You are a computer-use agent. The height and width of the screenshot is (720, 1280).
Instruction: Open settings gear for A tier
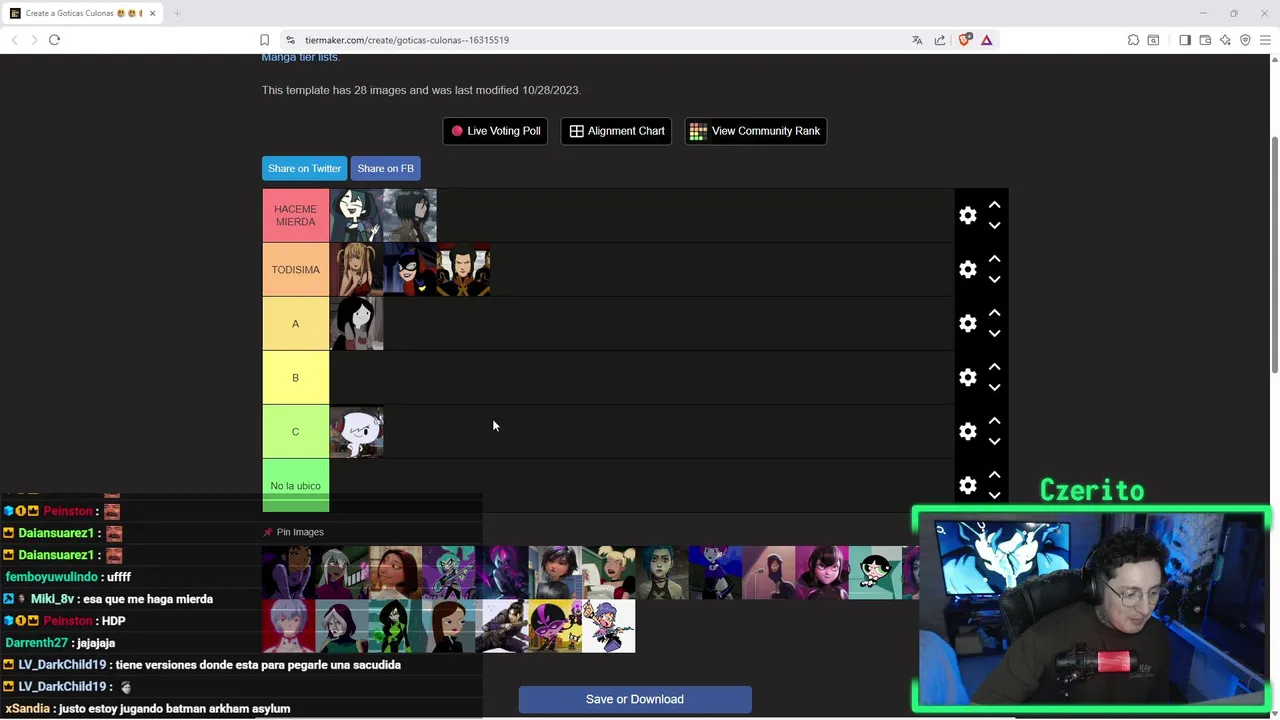(967, 323)
